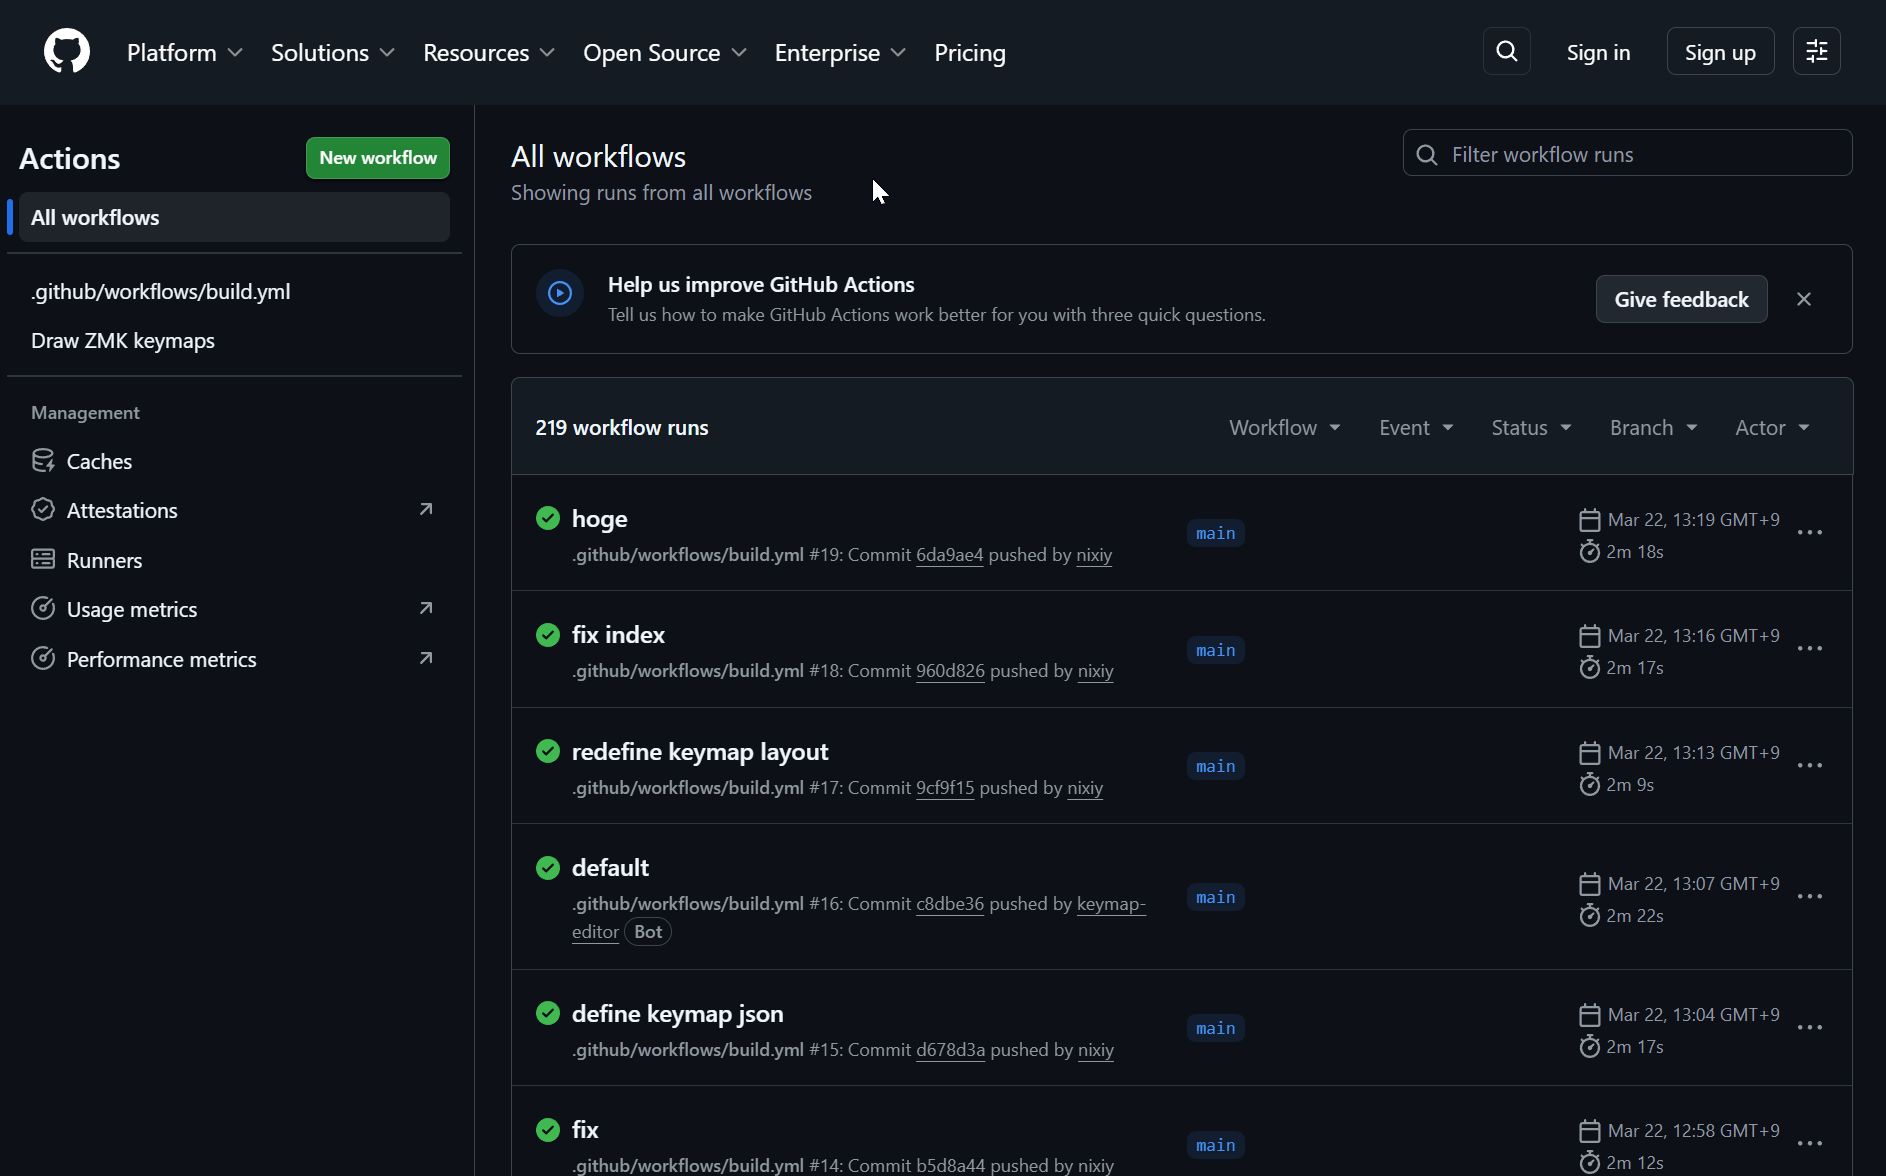Open the hoge workflow run
Screen dimensions: 1886x1176
pyautogui.click(x=599, y=518)
